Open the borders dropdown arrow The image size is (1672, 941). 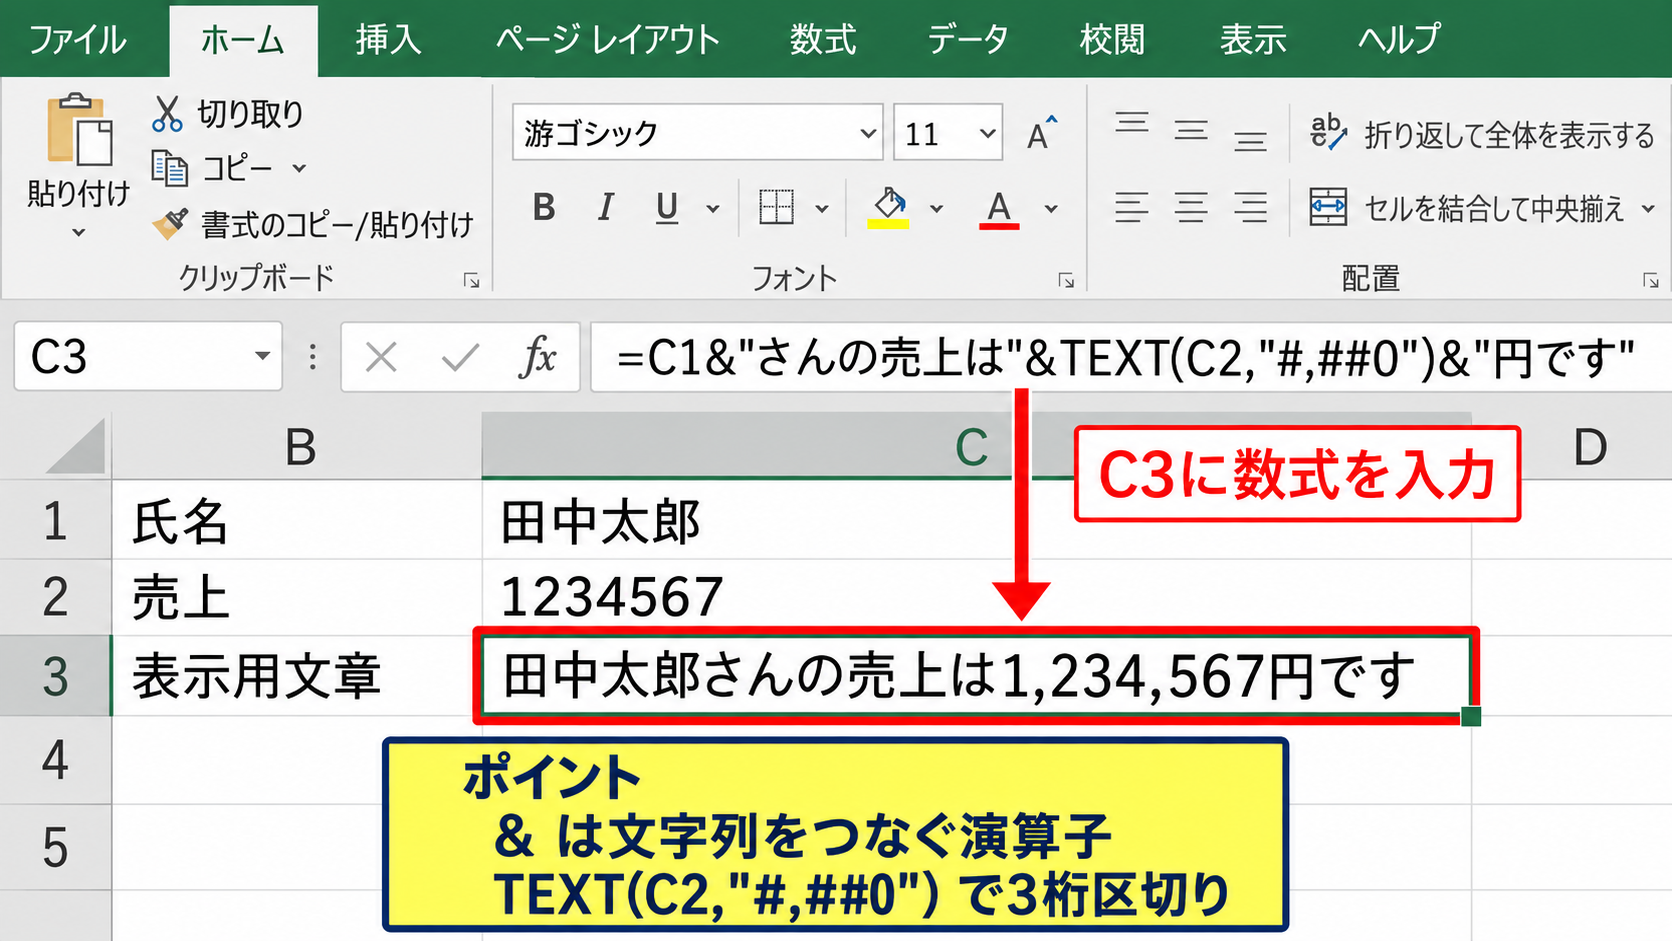[822, 209]
